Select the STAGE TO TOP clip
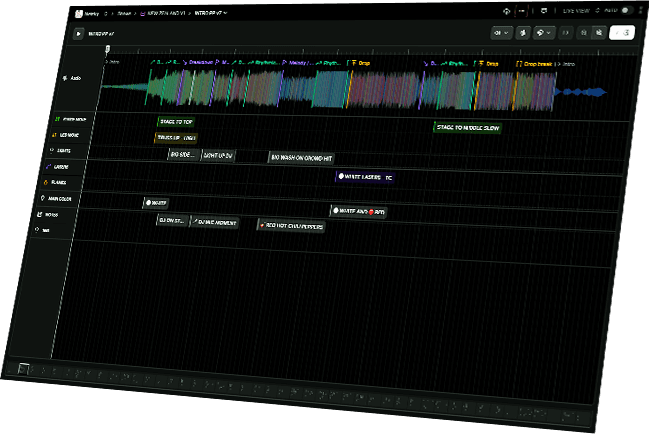The width and height of the screenshot is (649, 434). 176,121
